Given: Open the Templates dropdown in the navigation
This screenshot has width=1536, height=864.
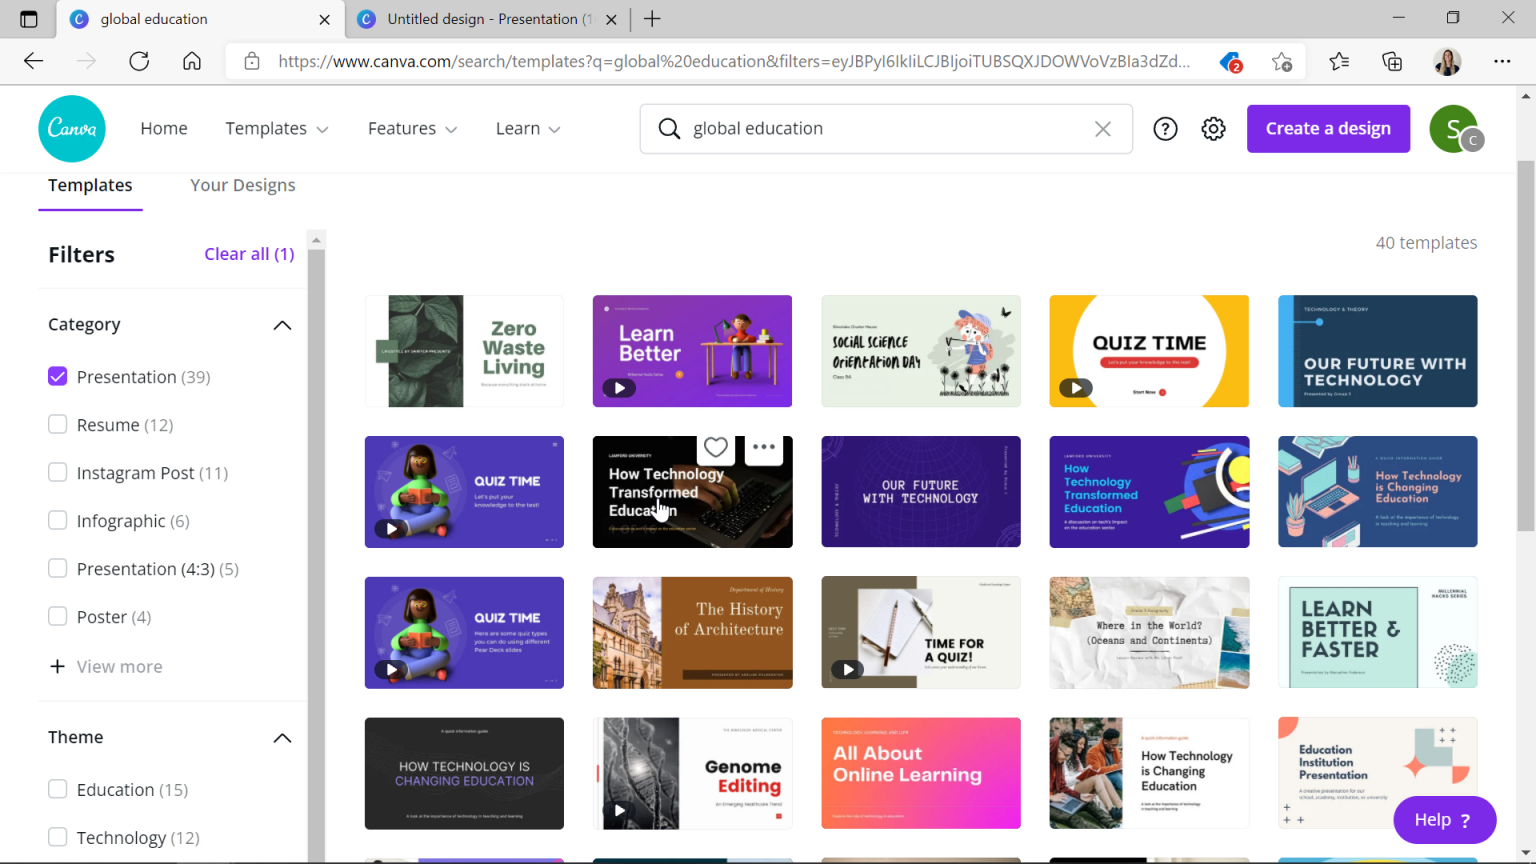Looking at the screenshot, I should tap(277, 128).
